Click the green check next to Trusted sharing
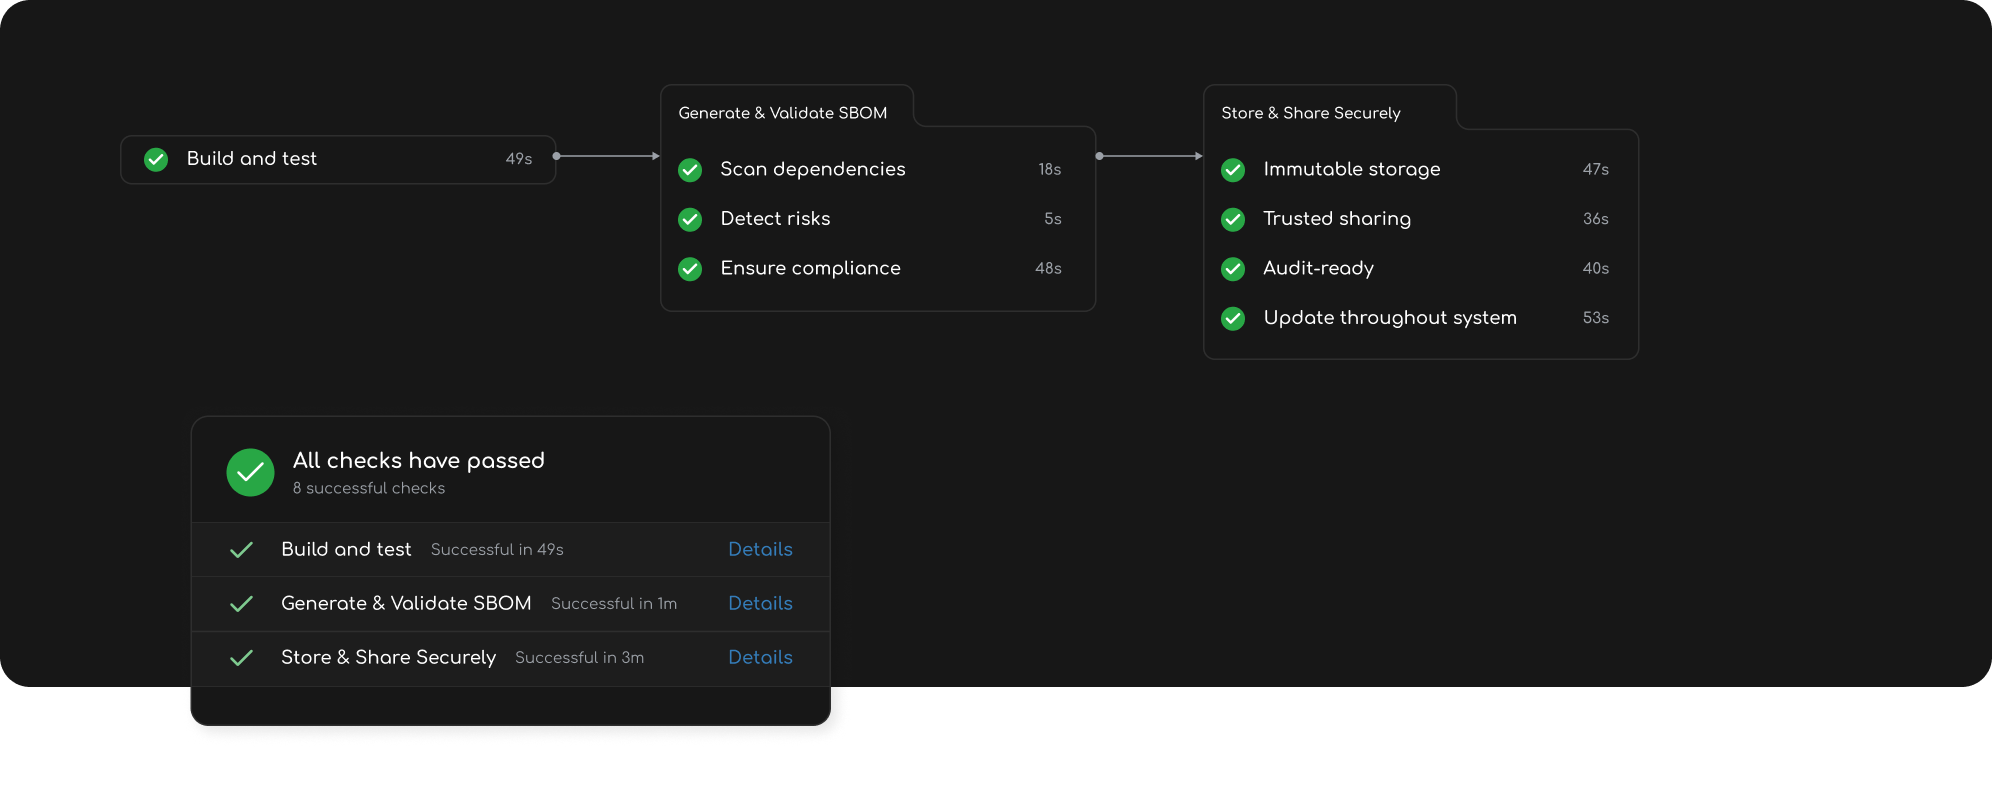Viewport: 1992px width, 785px height. click(x=1233, y=219)
